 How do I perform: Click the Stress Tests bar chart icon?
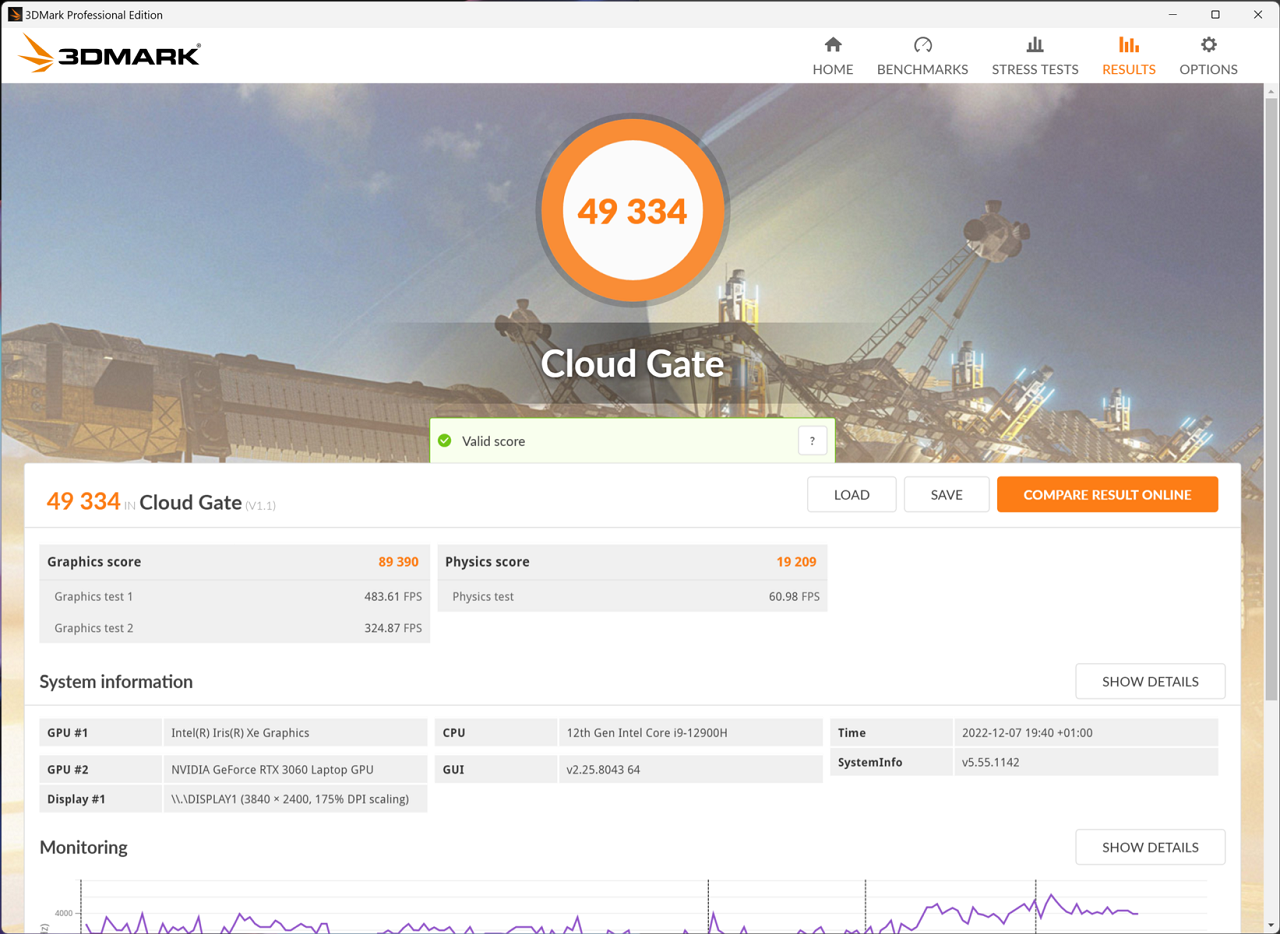pyautogui.click(x=1034, y=45)
